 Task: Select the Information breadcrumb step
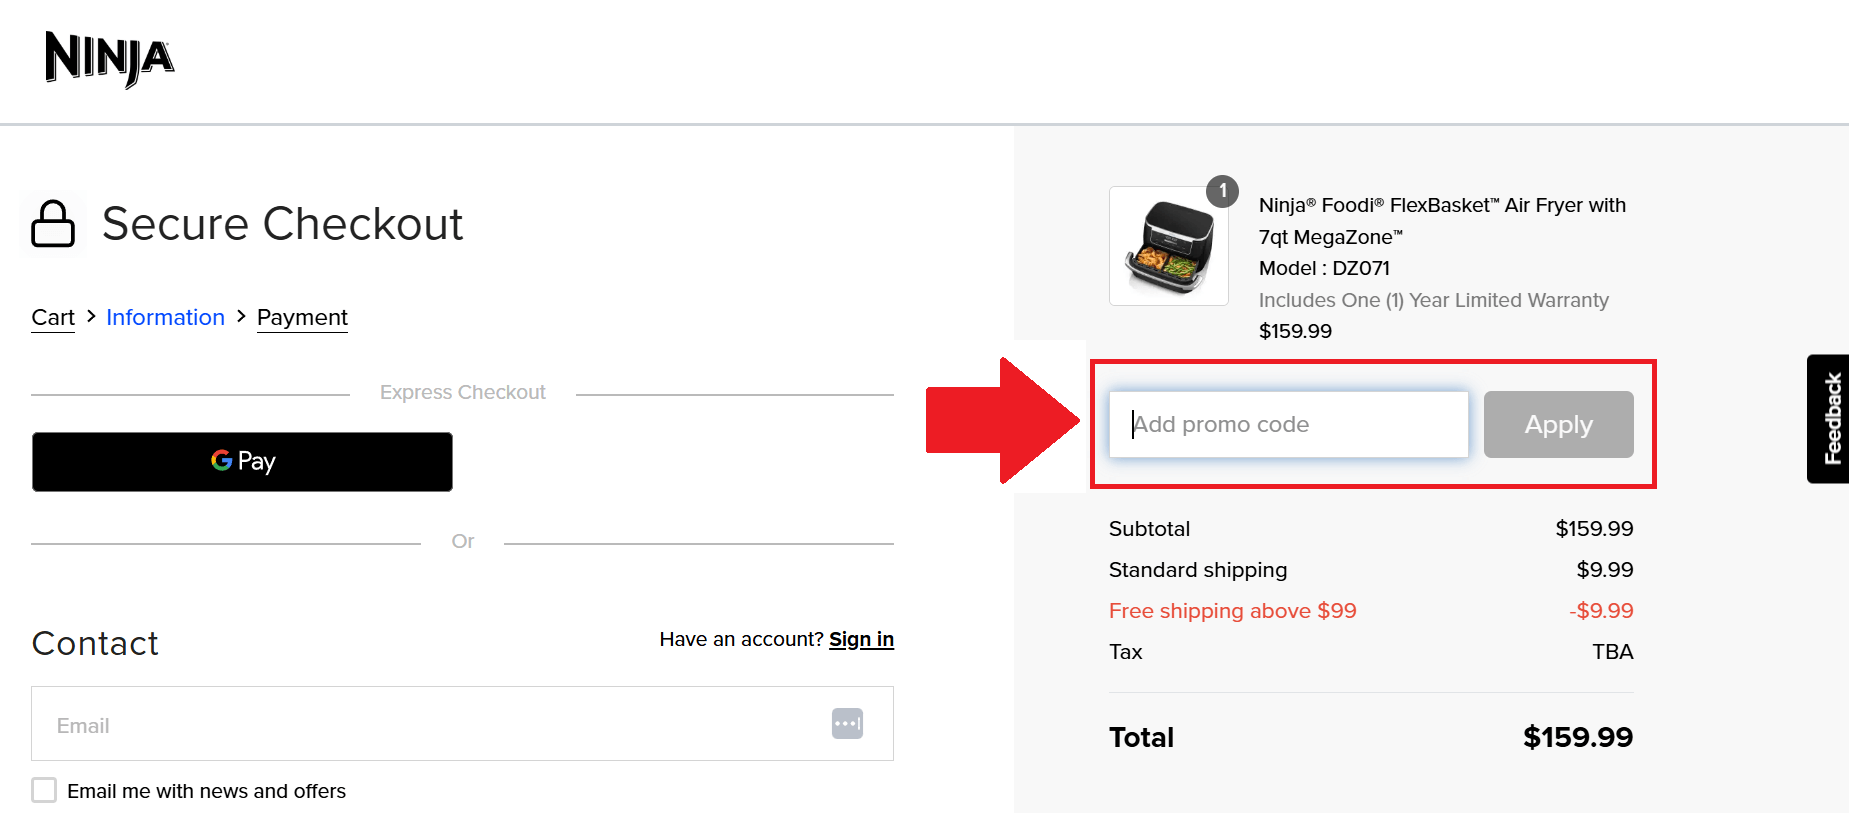(x=165, y=317)
